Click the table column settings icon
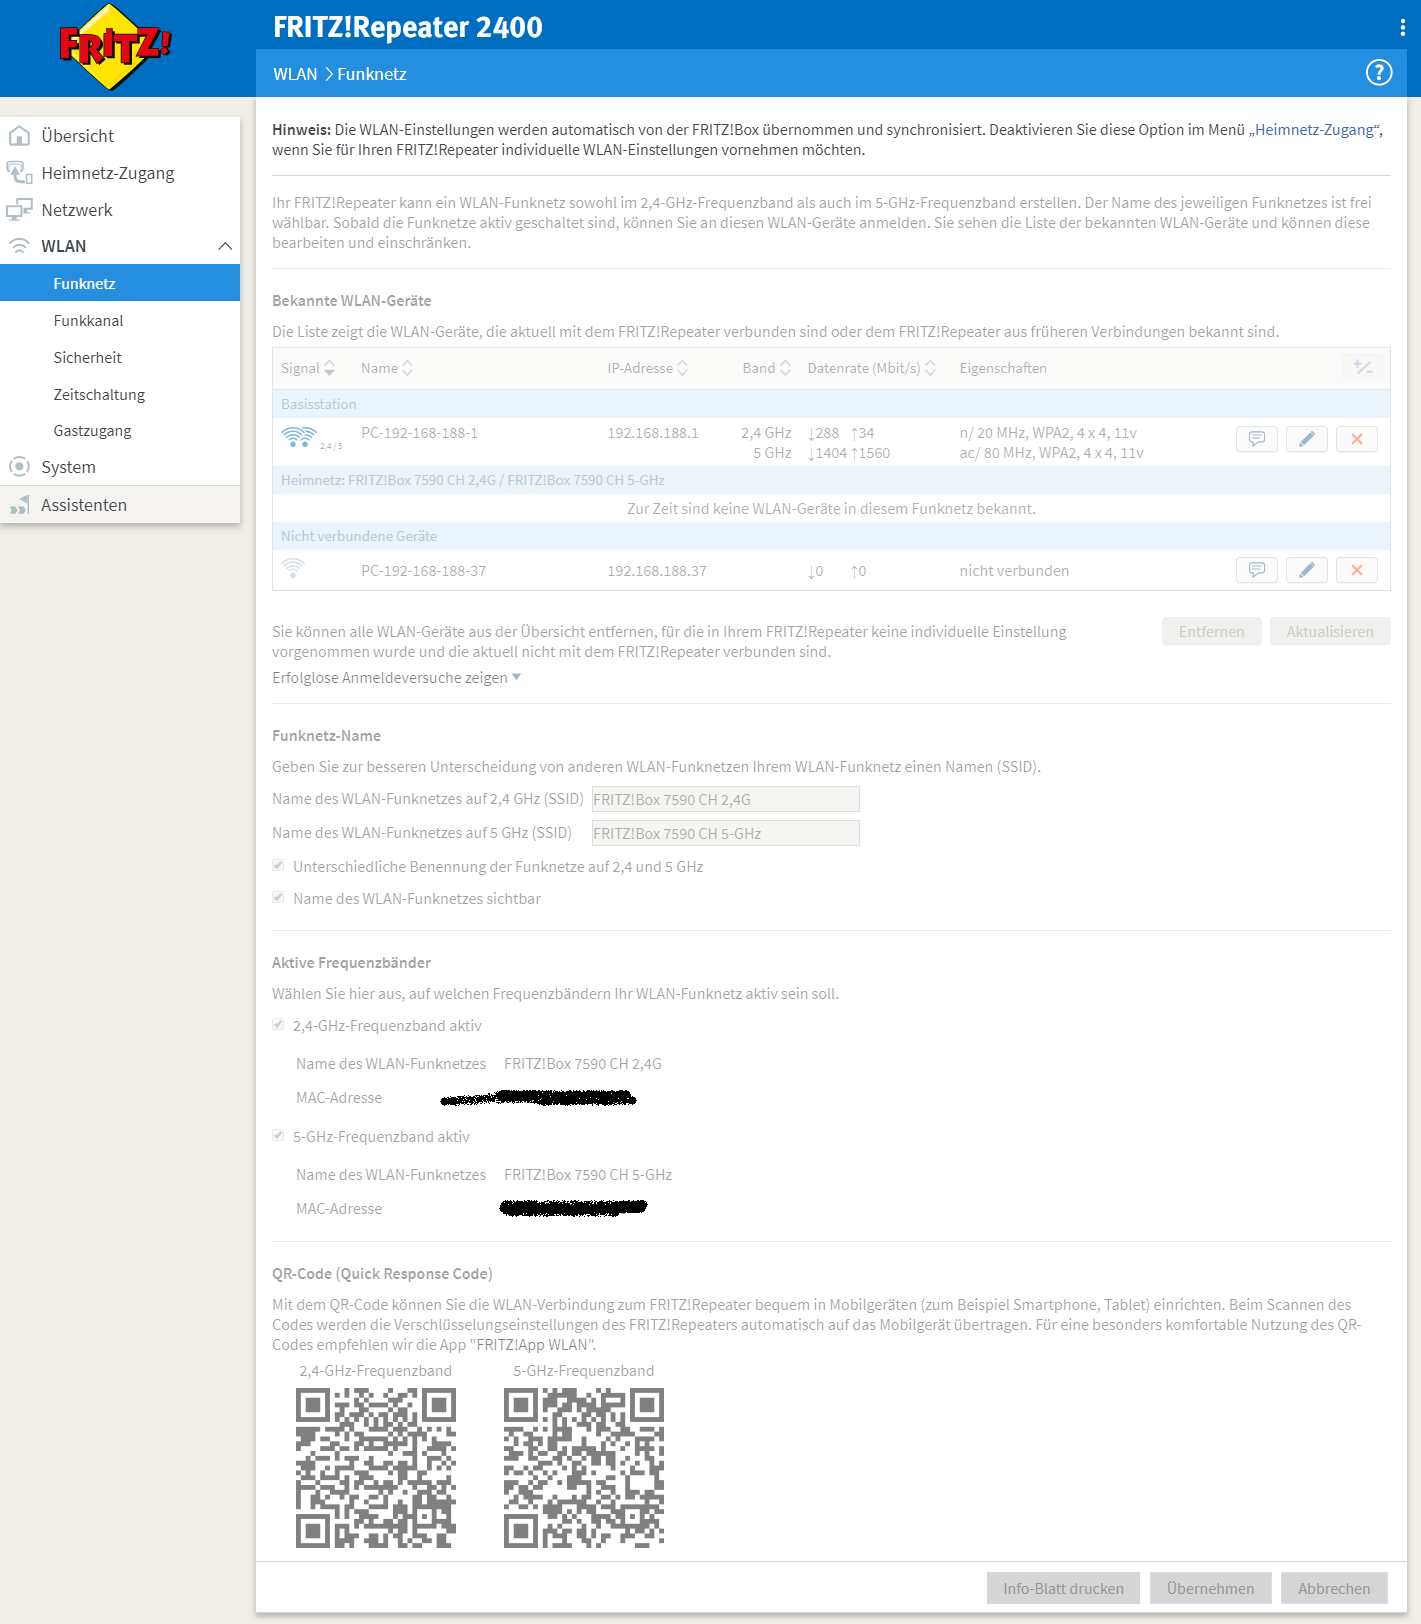Image resolution: width=1421 pixels, height=1624 pixels. (1363, 368)
